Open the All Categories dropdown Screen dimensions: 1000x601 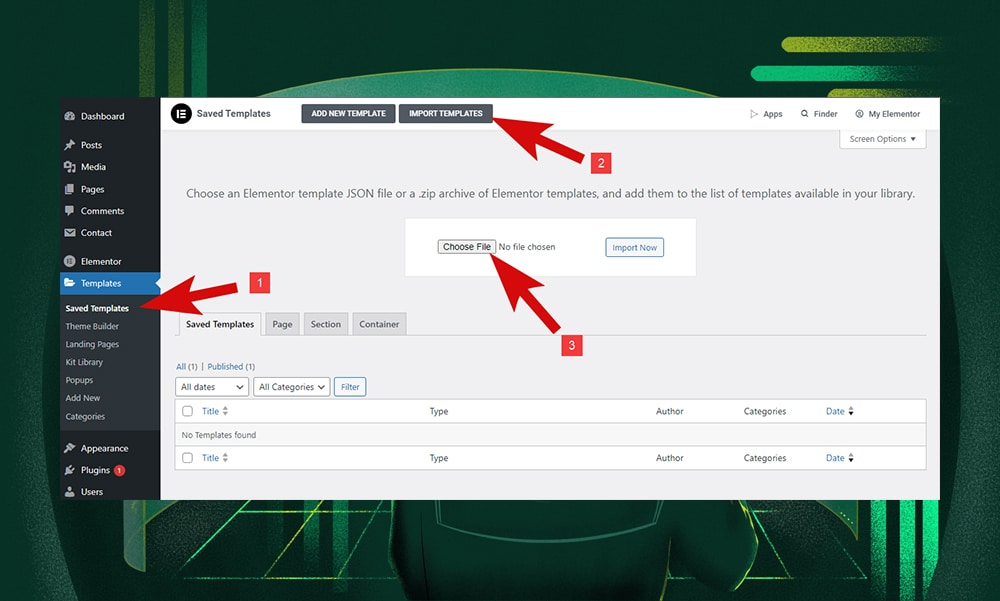[291, 387]
